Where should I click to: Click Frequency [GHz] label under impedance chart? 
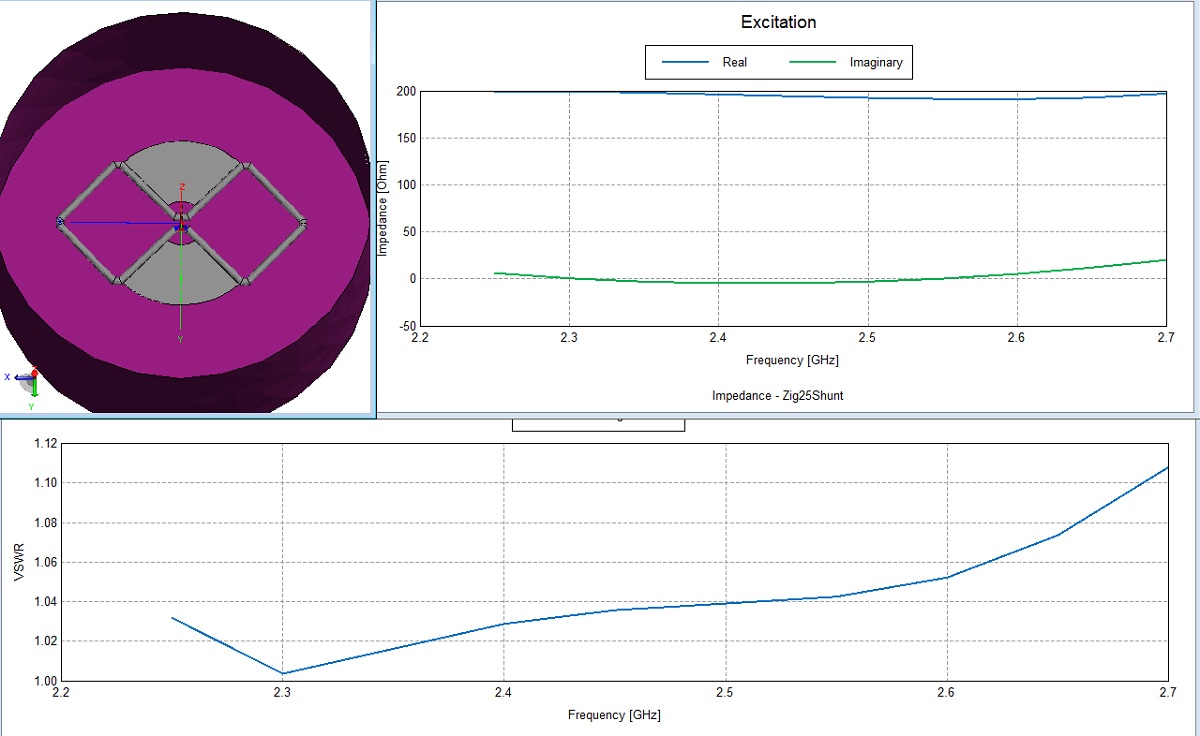point(792,359)
